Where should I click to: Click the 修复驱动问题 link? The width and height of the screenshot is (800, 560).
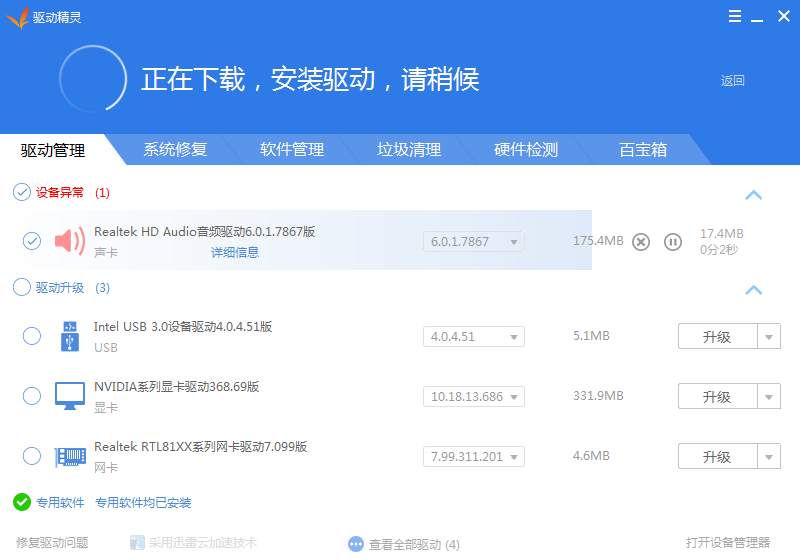52,542
